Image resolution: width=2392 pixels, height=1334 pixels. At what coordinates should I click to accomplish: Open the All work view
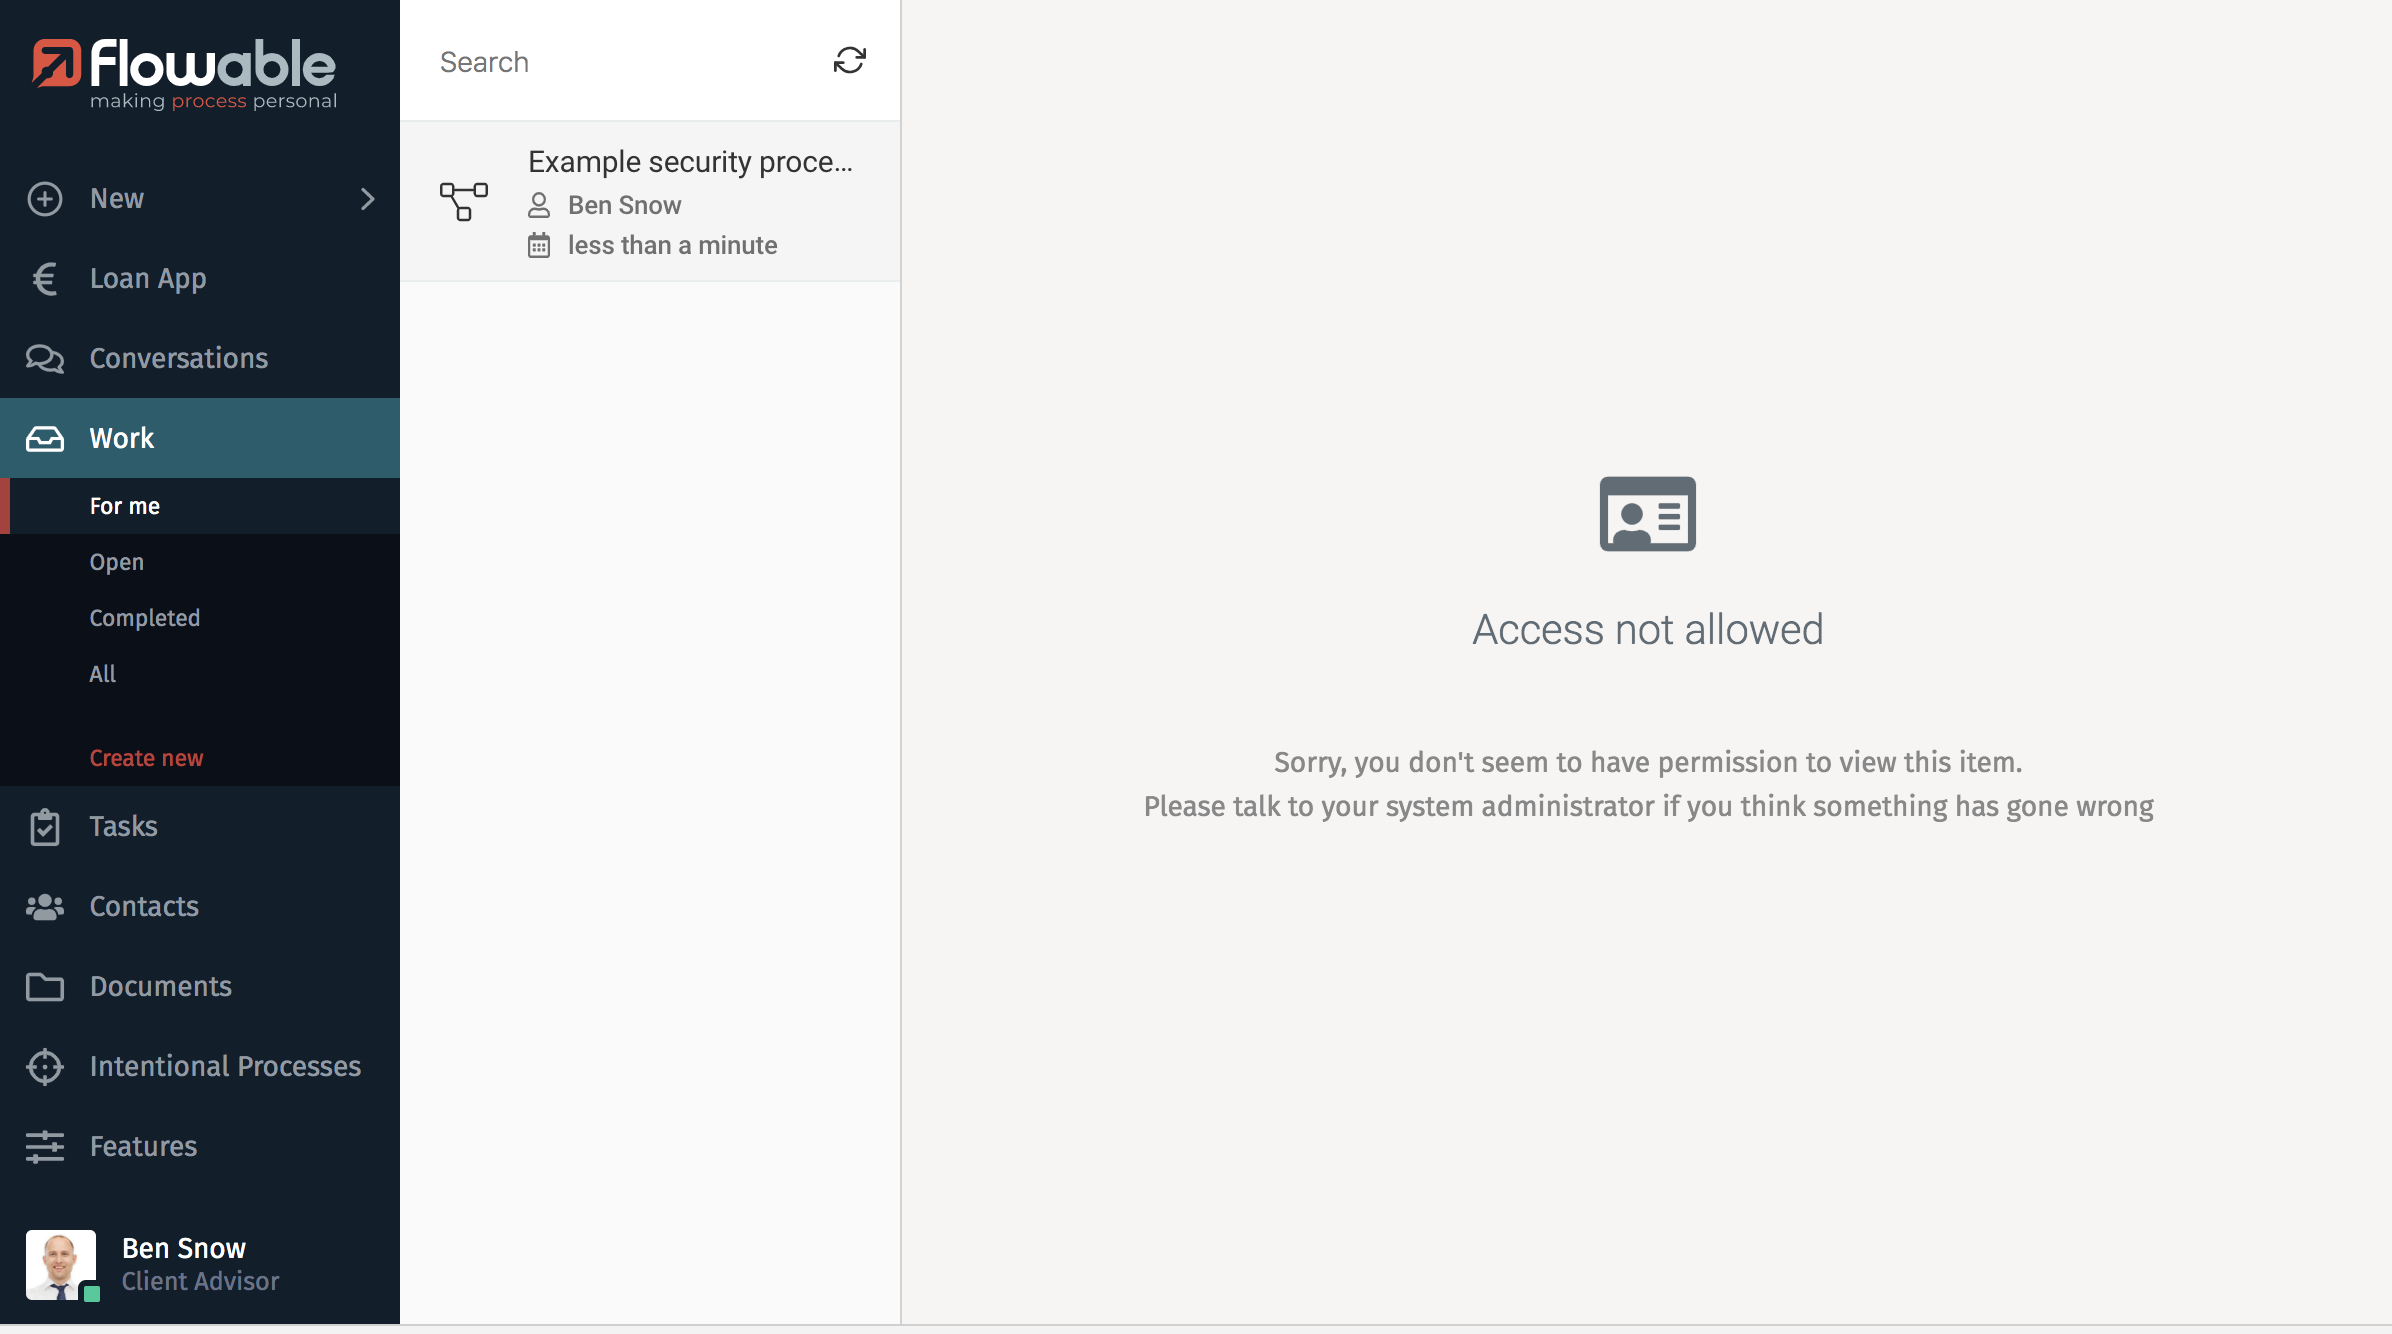pyautogui.click(x=102, y=673)
